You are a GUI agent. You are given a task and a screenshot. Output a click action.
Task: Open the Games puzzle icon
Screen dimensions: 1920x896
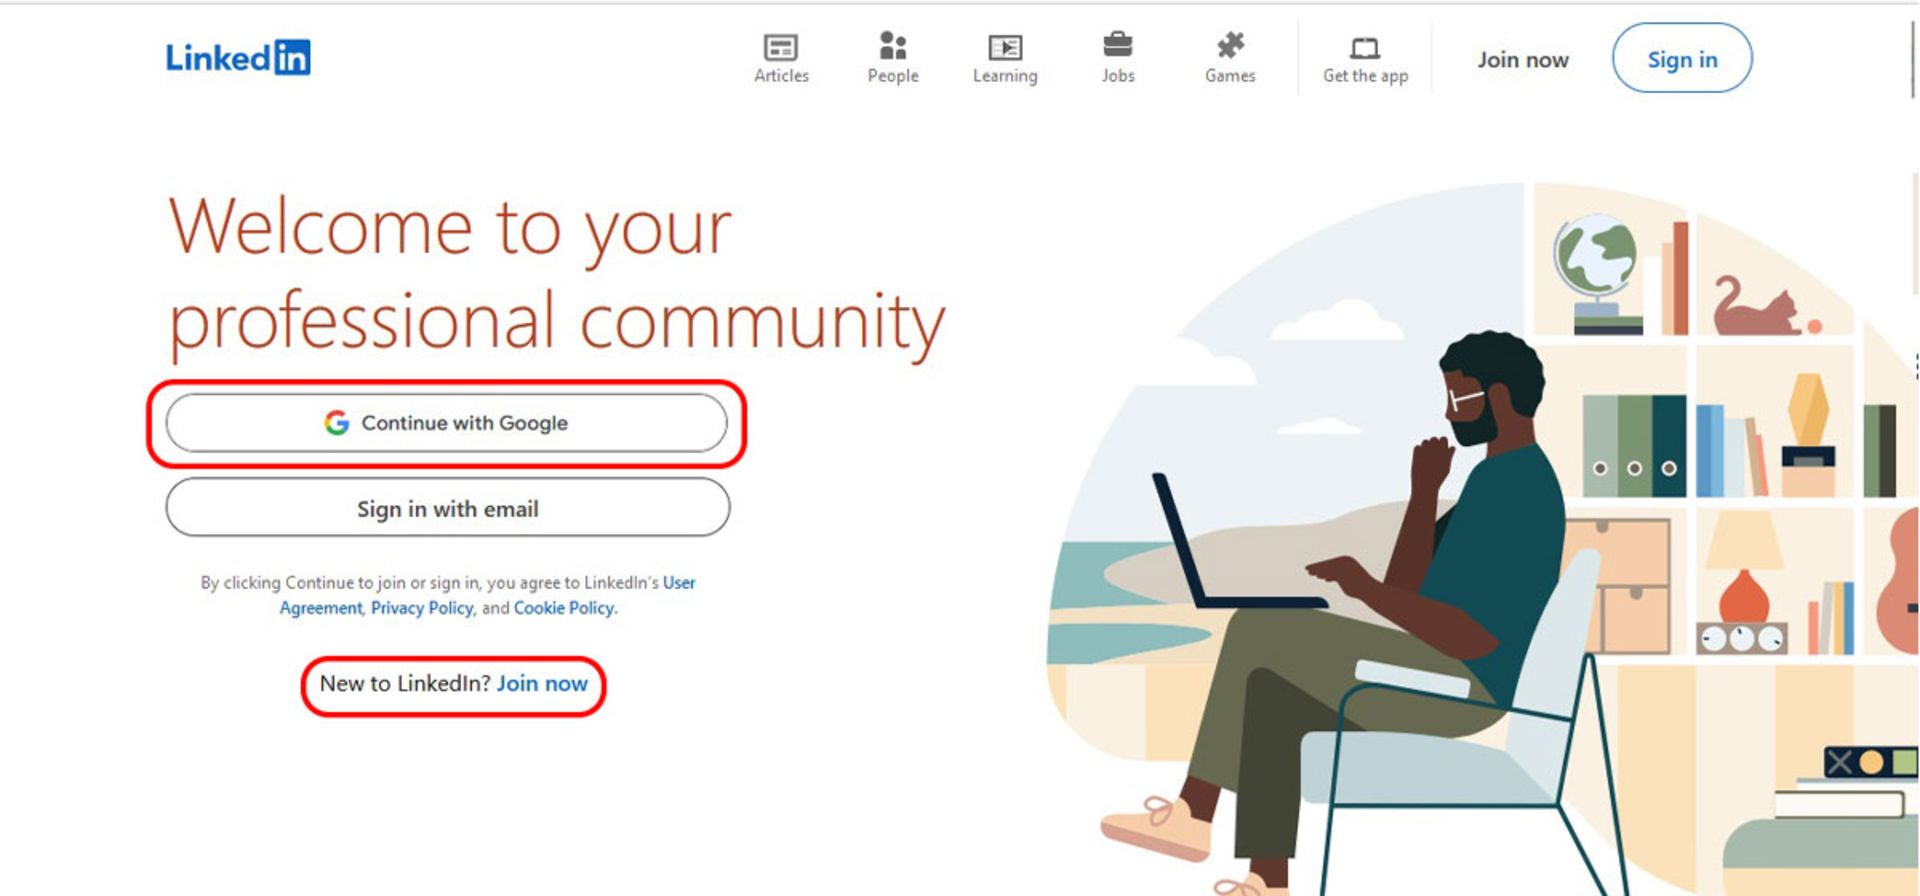[1230, 45]
